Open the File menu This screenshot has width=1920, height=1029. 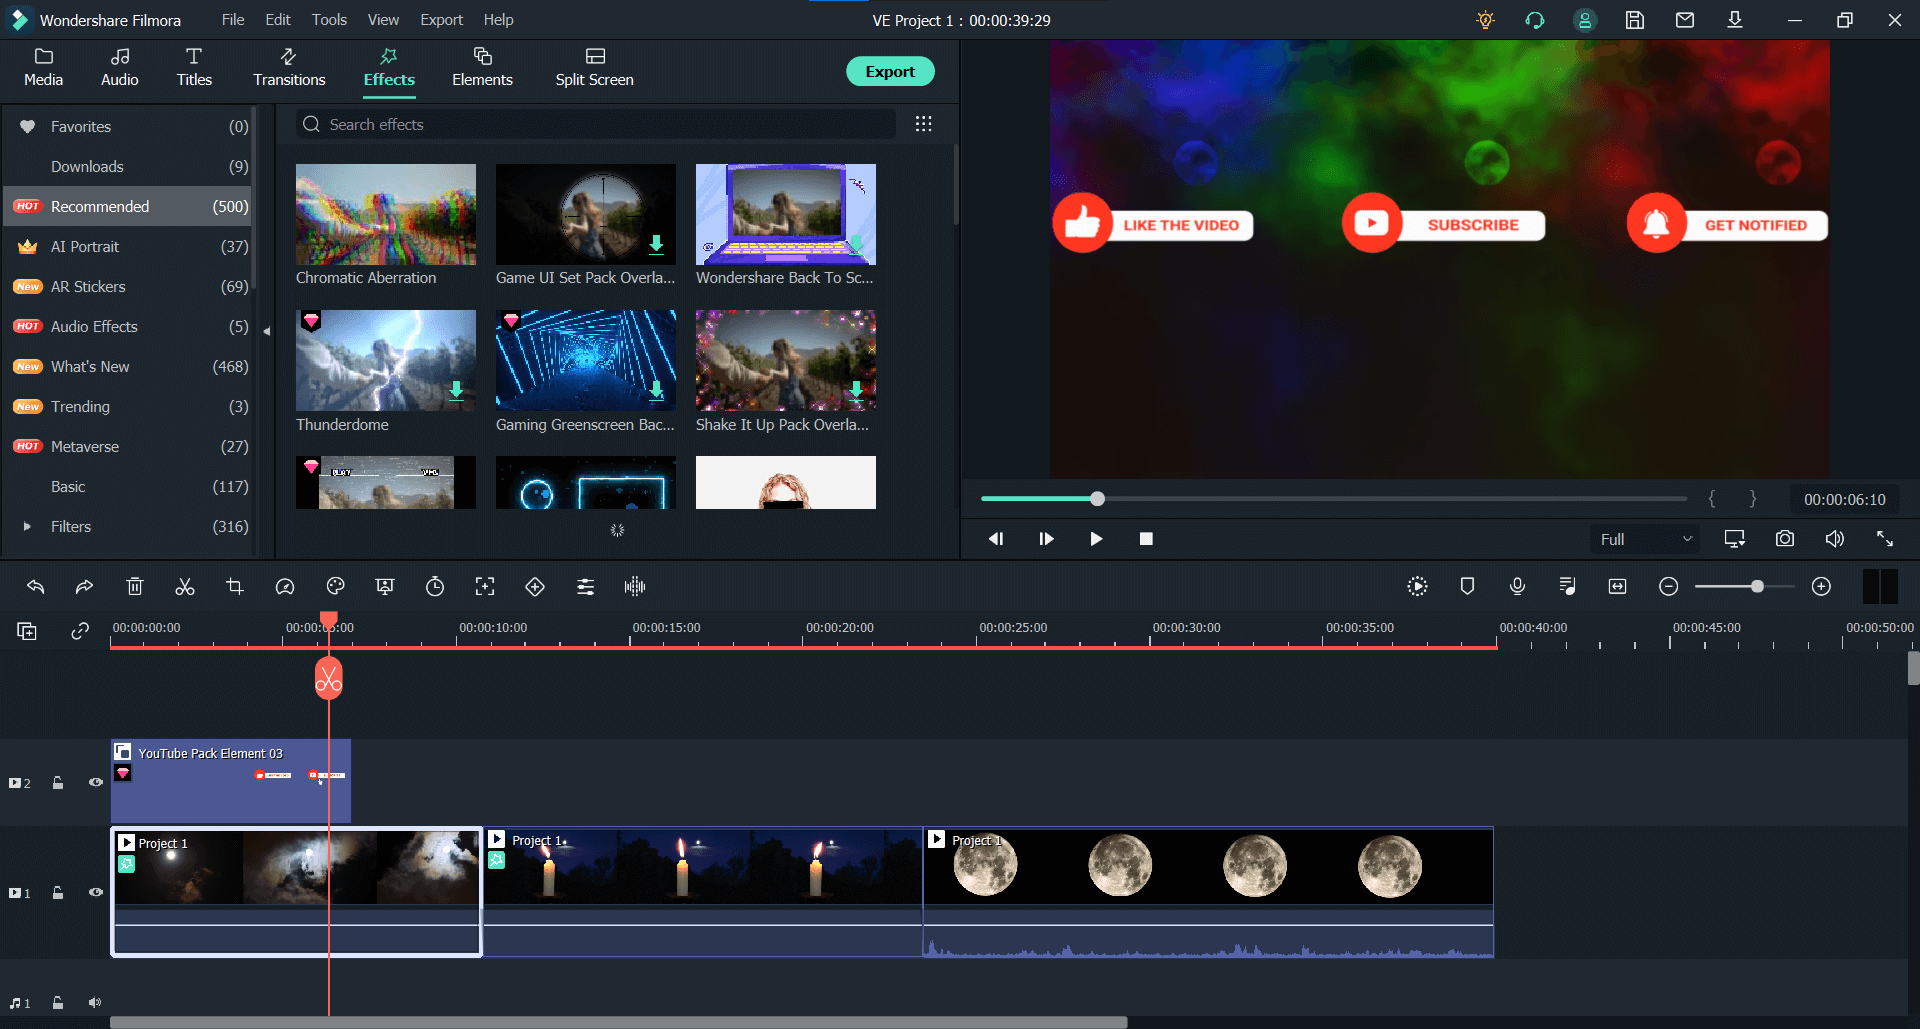click(x=233, y=20)
